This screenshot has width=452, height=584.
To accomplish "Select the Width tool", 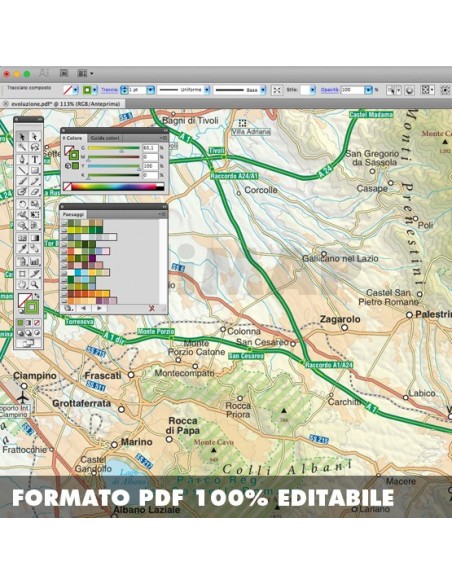I will [x=22, y=214].
